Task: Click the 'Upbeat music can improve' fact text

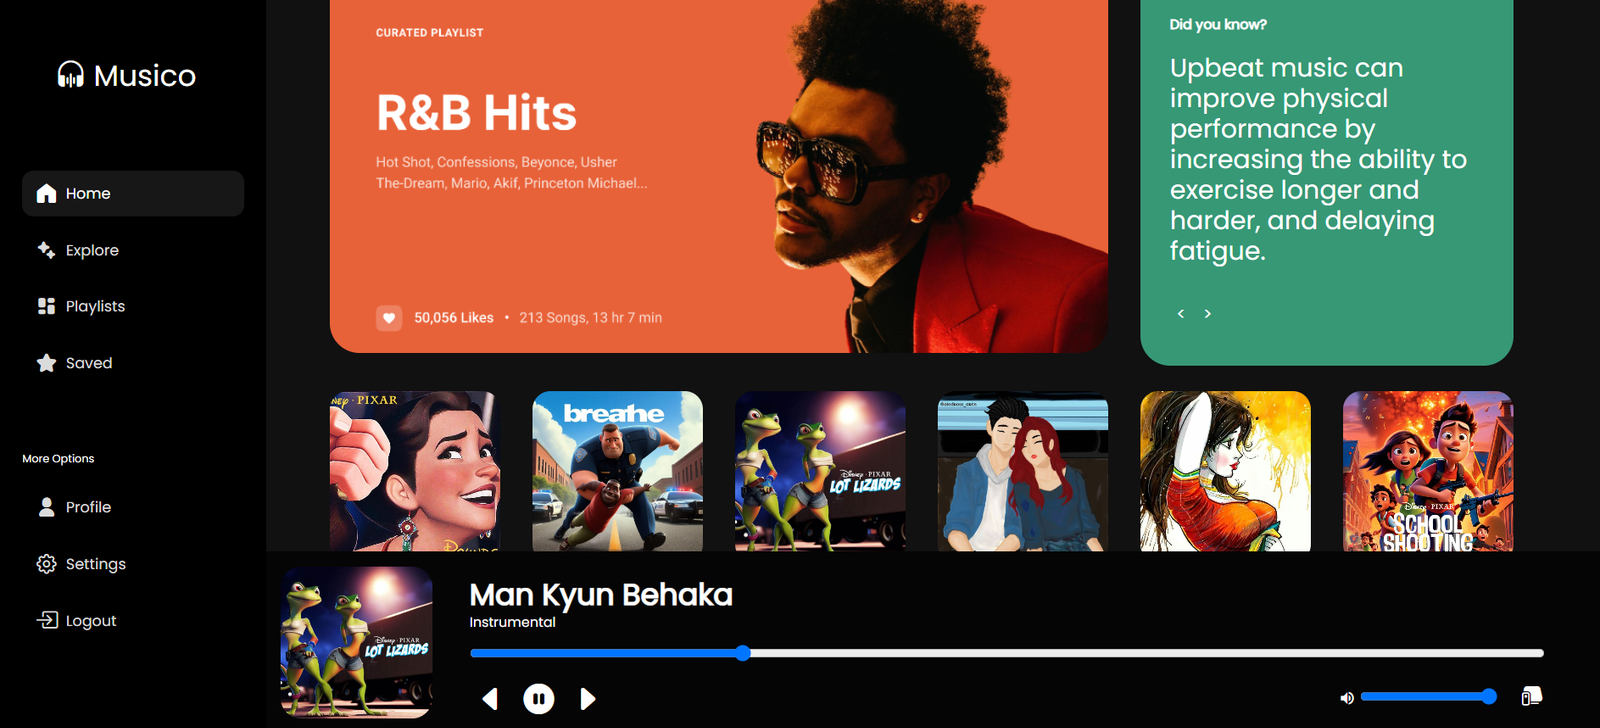Action: (1318, 159)
